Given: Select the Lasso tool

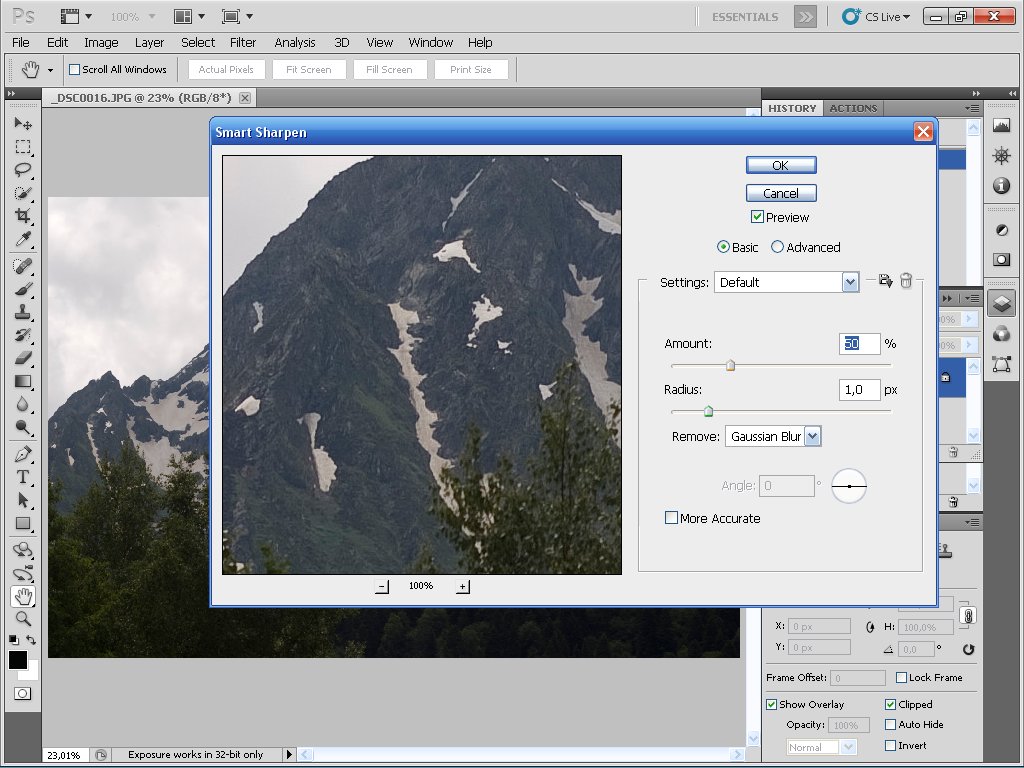Looking at the screenshot, I should (23, 169).
